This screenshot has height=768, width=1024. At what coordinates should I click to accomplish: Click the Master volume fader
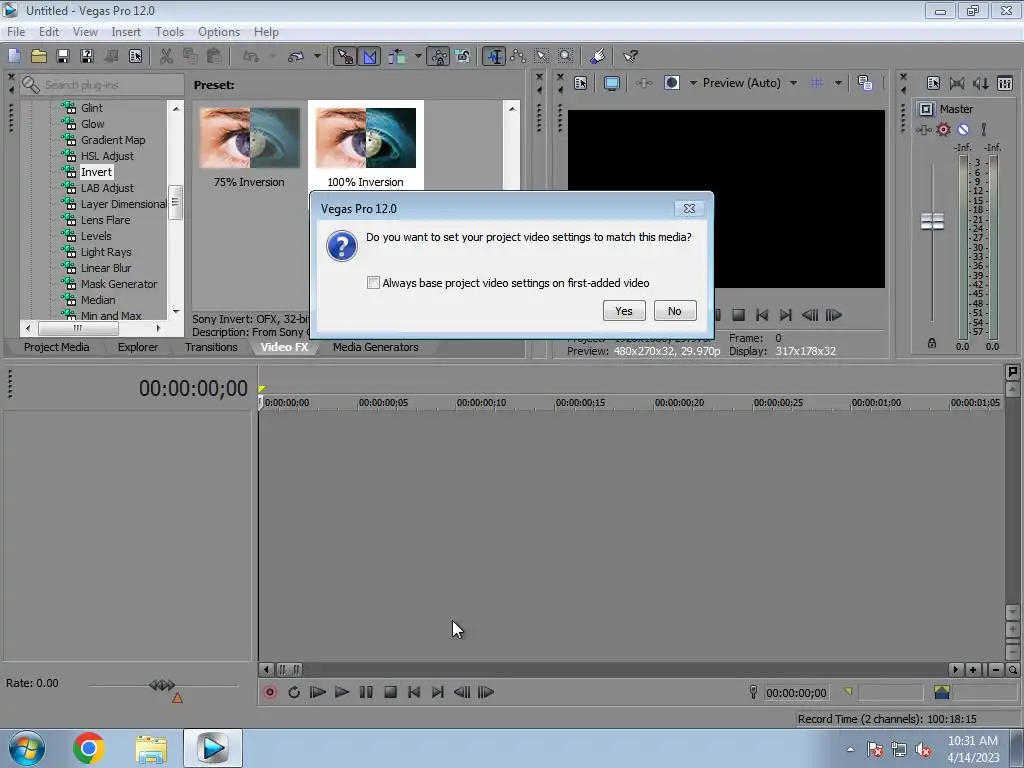click(x=932, y=221)
